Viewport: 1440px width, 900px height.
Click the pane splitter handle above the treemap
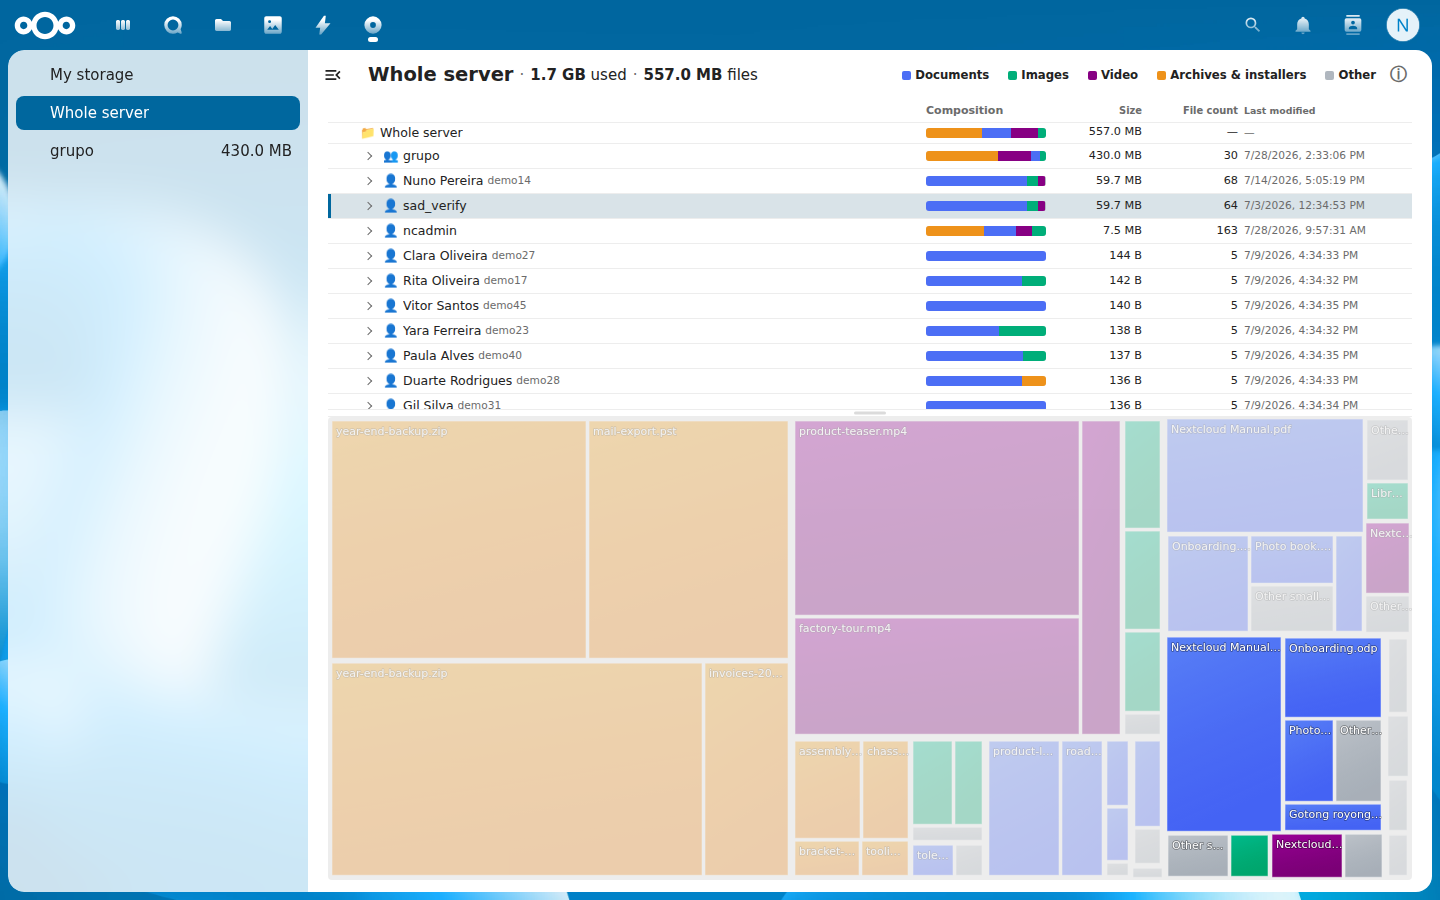[870, 413]
